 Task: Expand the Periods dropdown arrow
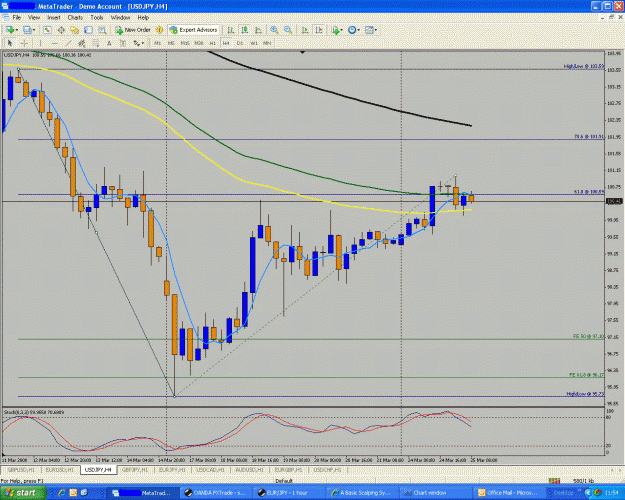(x=358, y=30)
